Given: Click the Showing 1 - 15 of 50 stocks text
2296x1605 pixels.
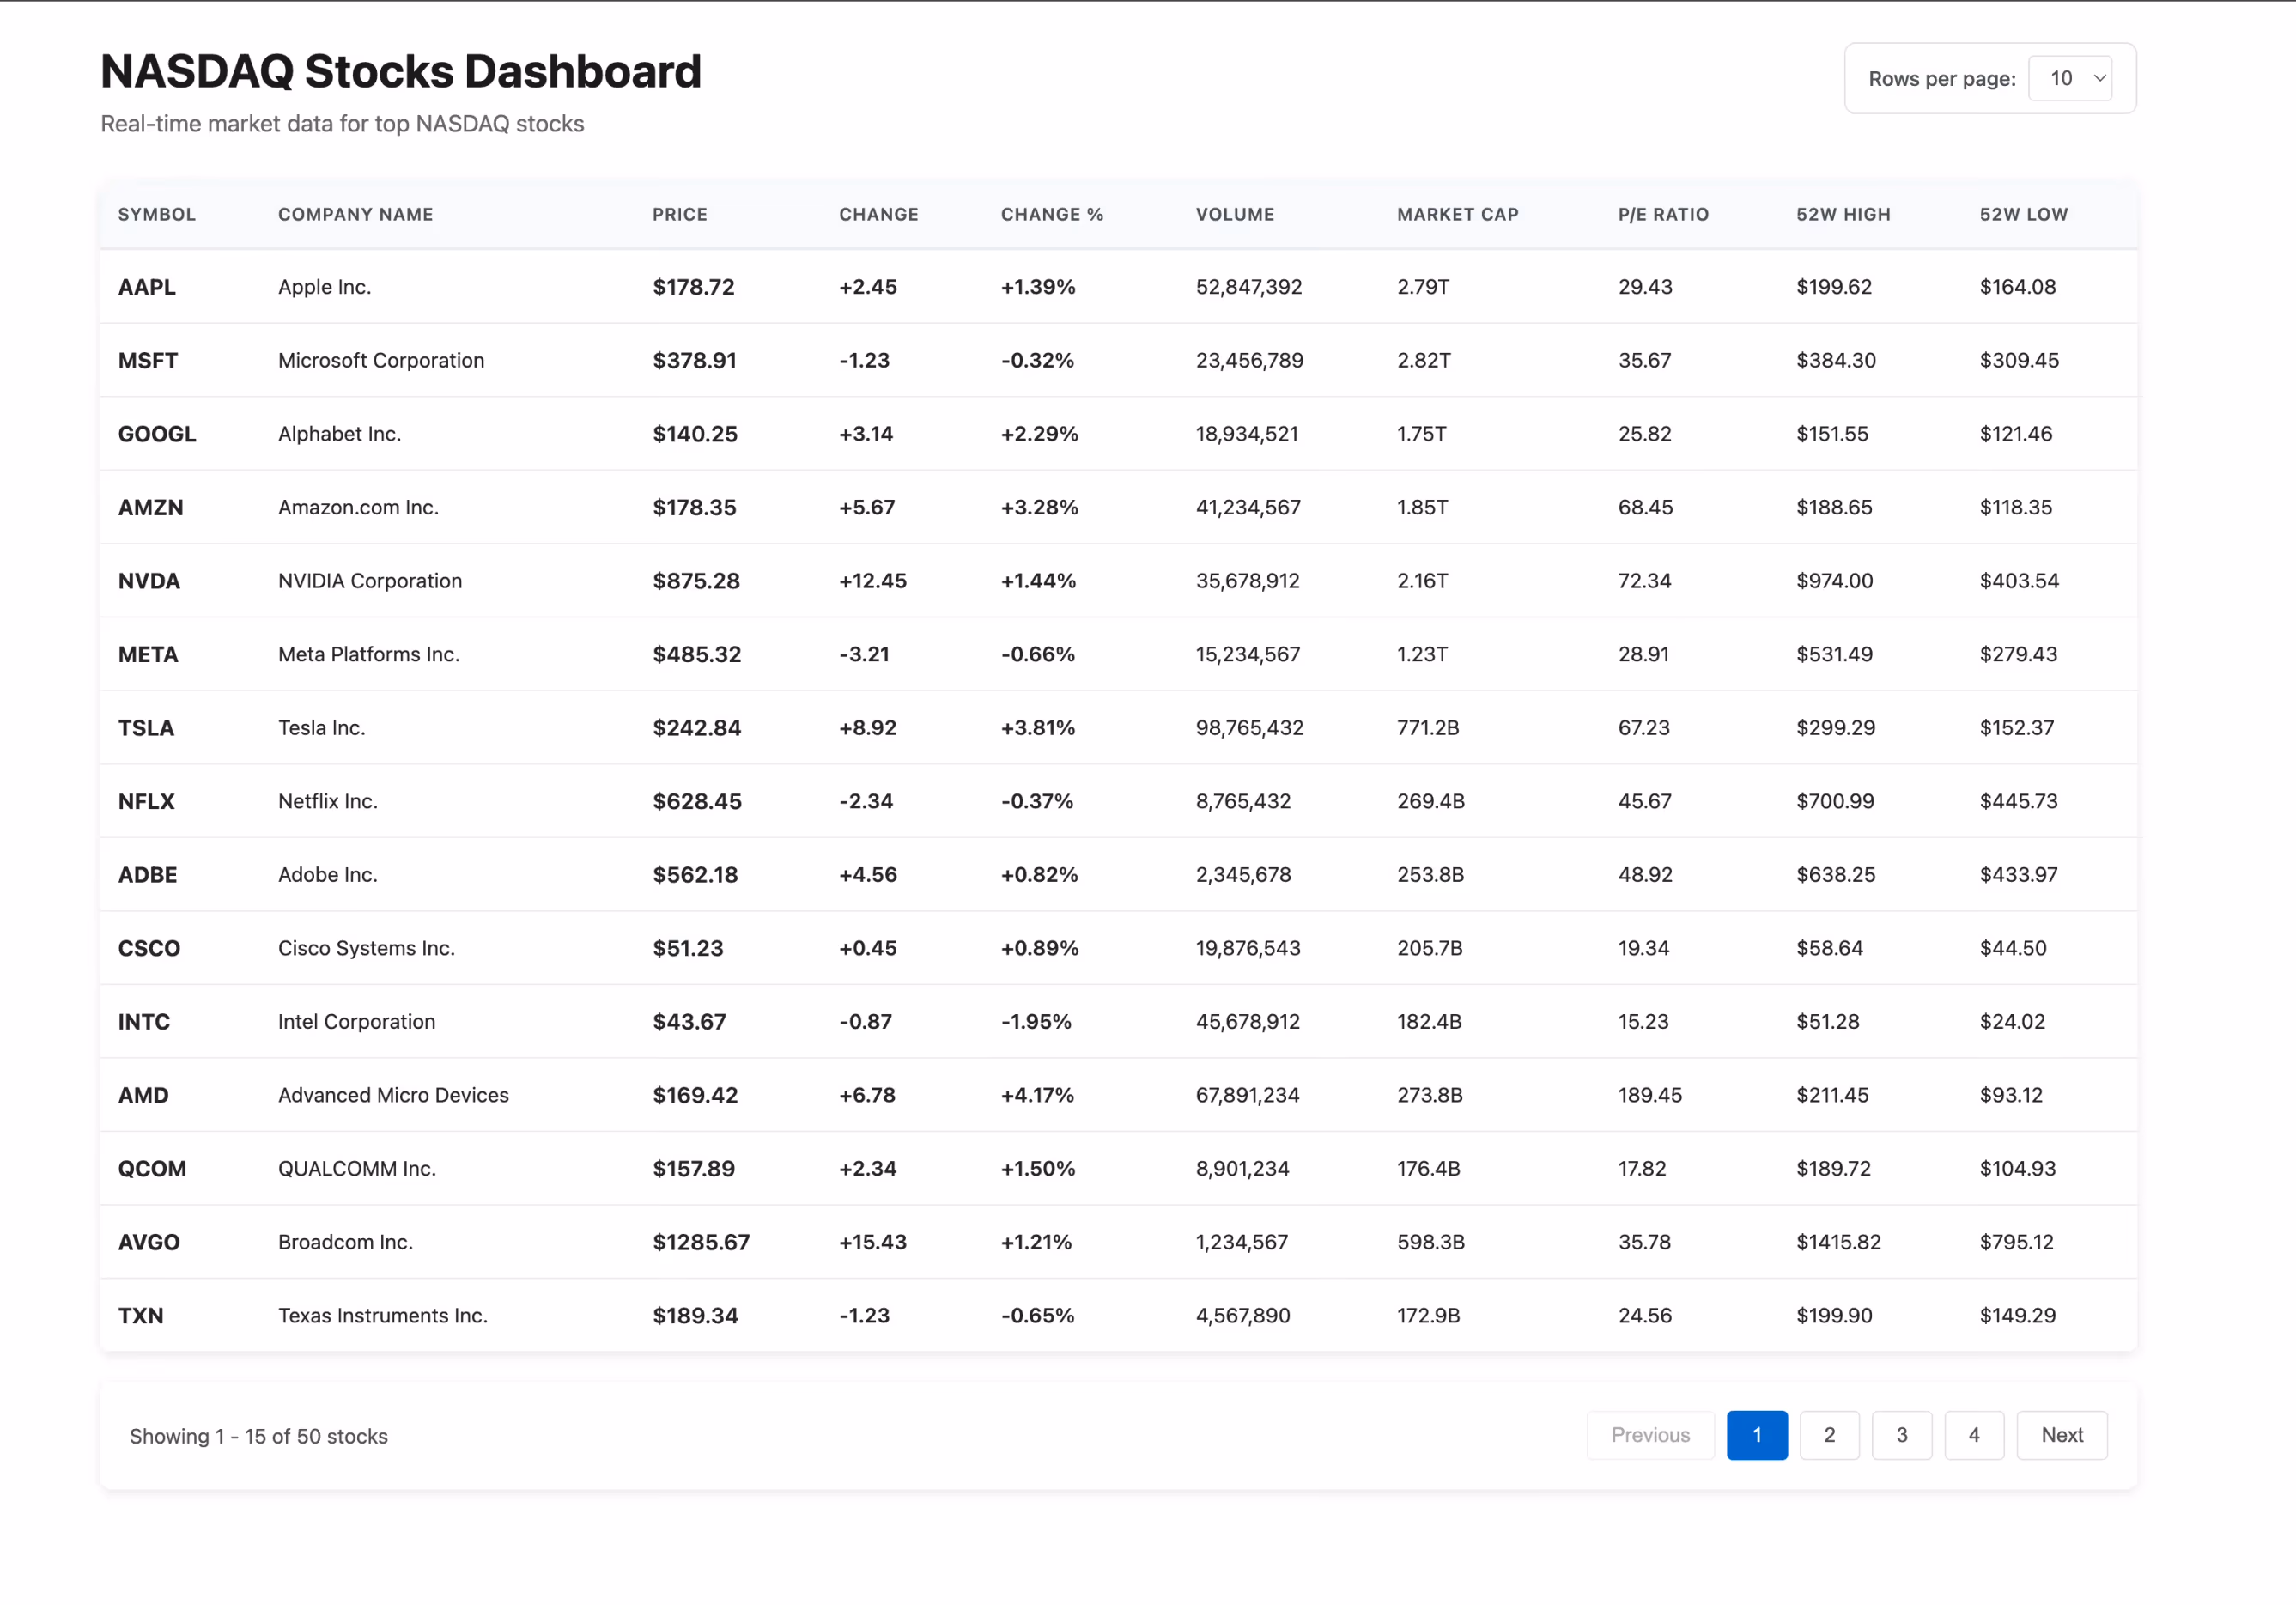Looking at the screenshot, I should click(x=259, y=1436).
